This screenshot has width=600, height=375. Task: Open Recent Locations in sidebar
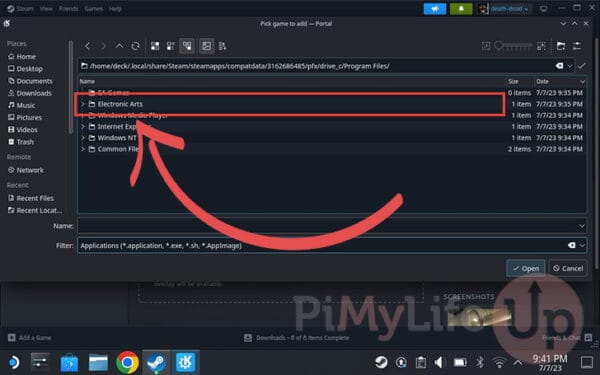pos(35,210)
